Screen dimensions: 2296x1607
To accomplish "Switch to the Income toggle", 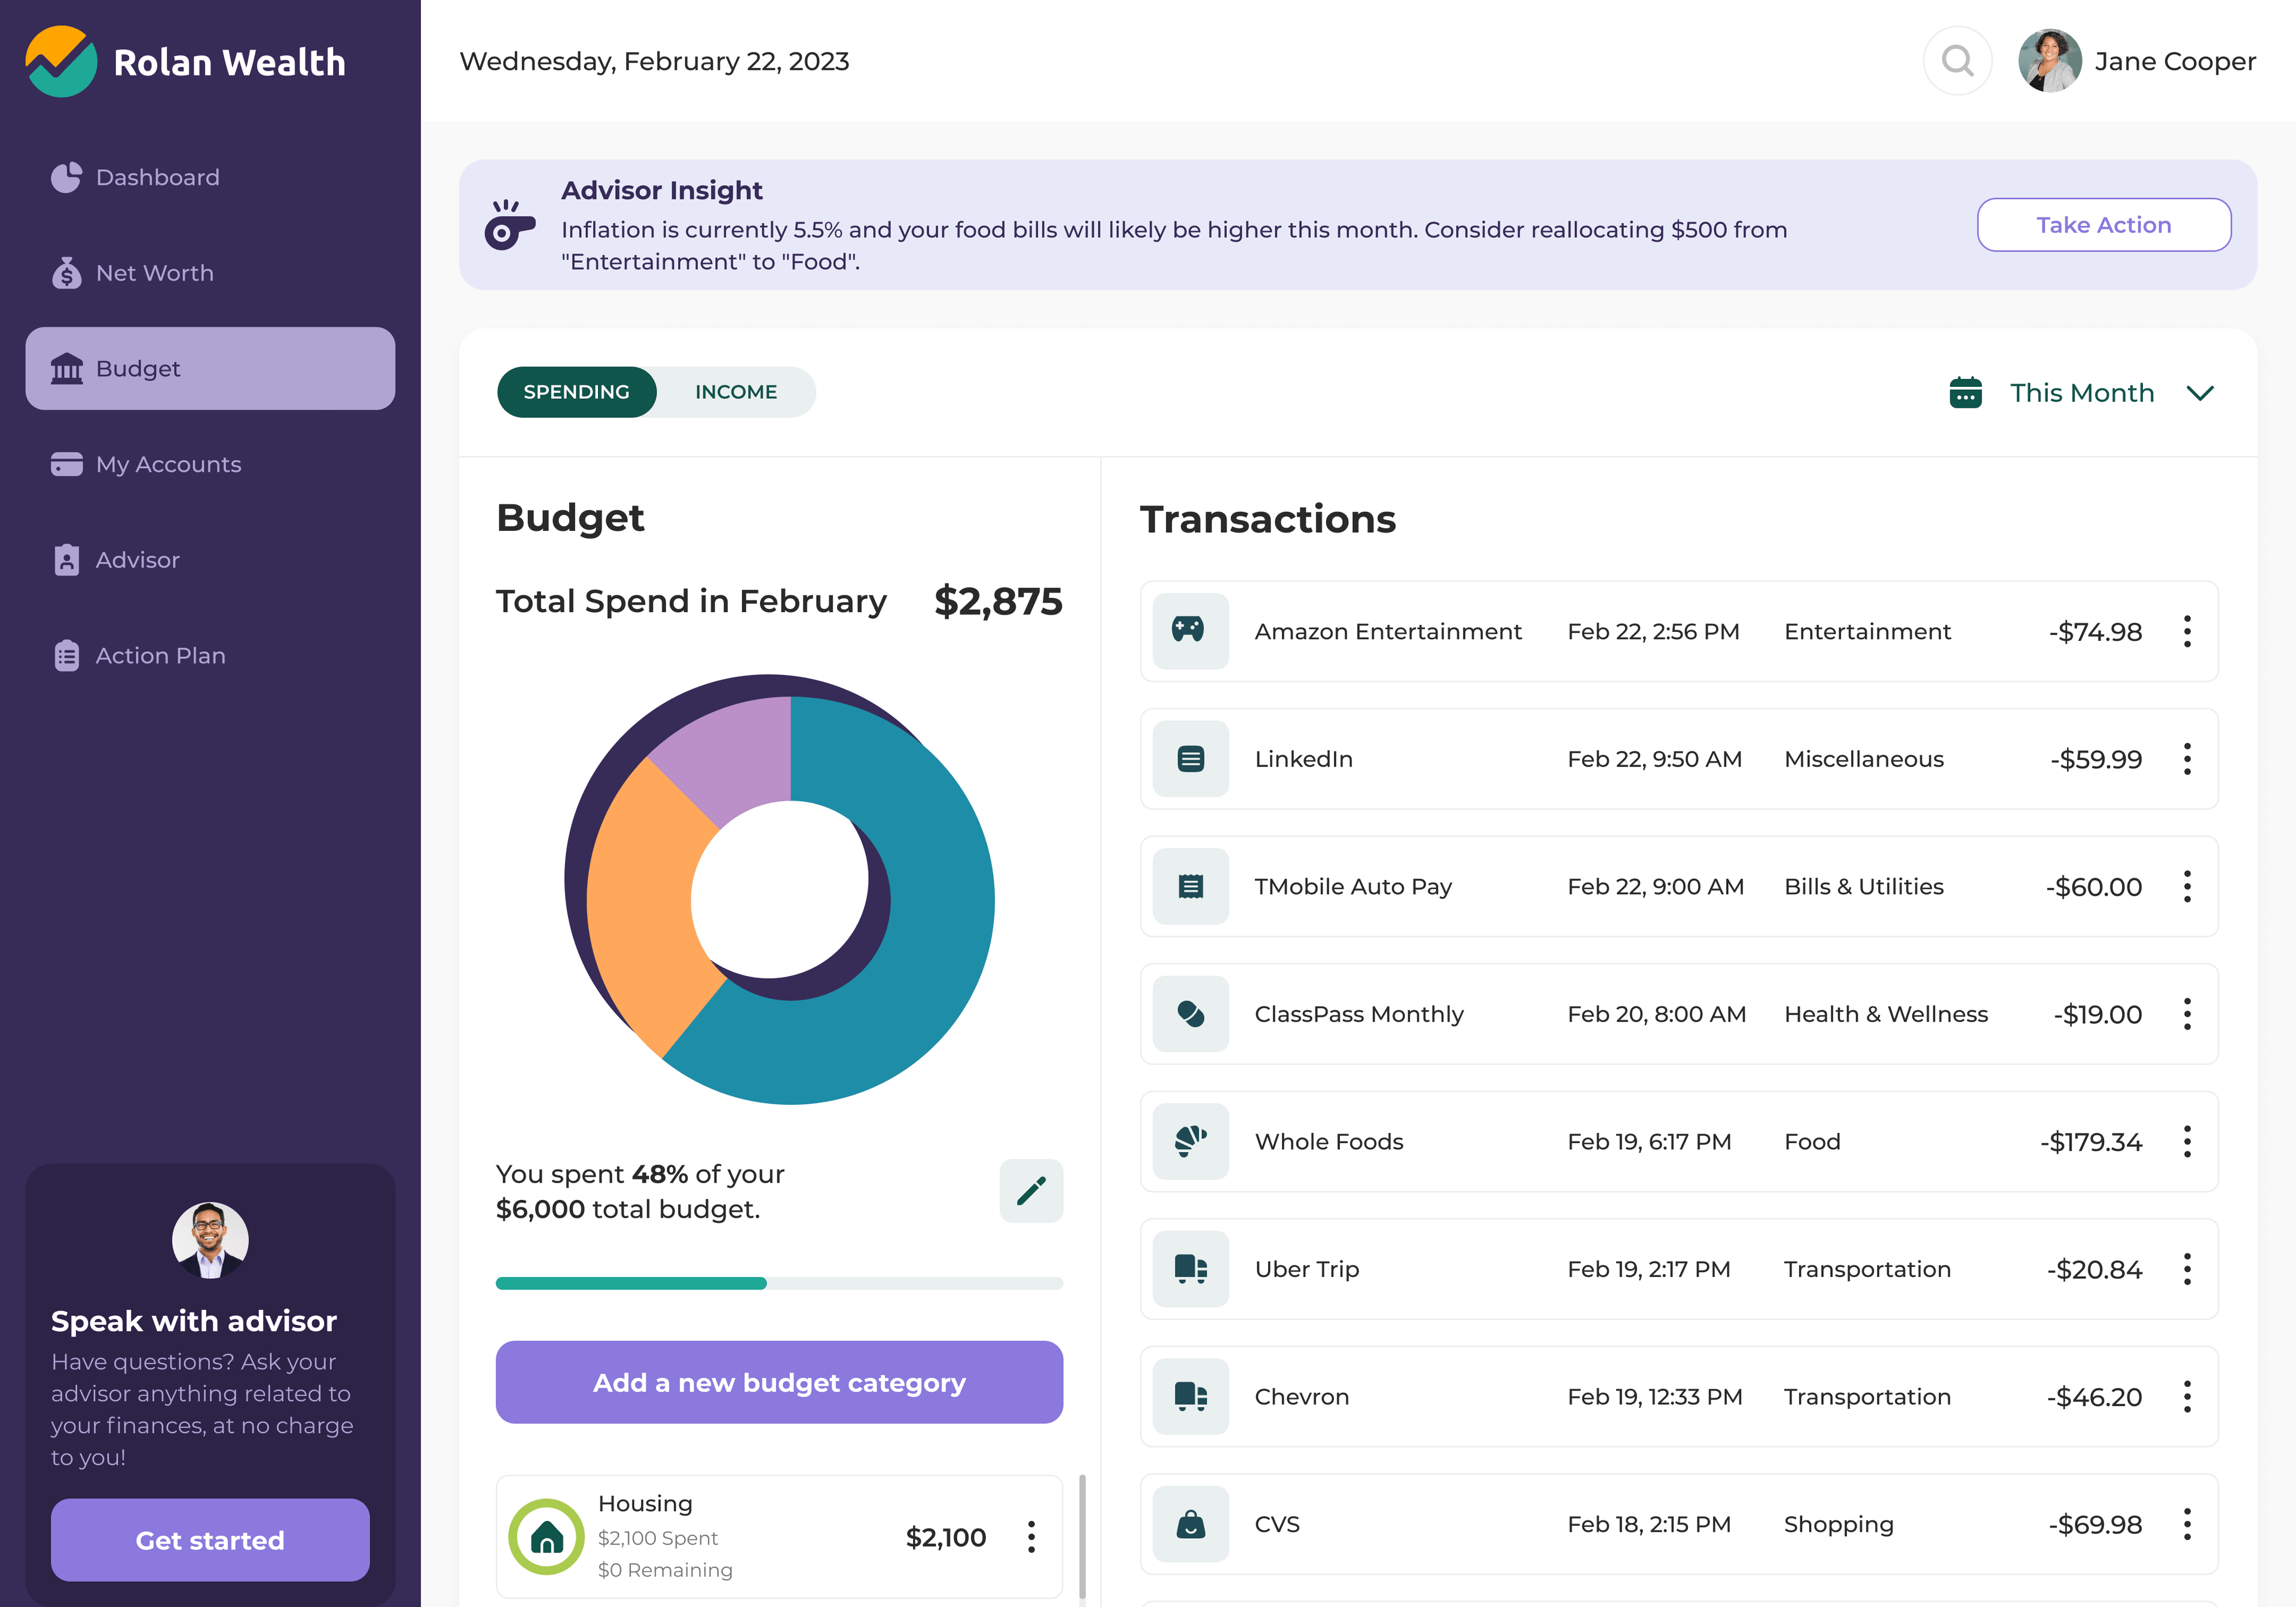I will (x=736, y=392).
